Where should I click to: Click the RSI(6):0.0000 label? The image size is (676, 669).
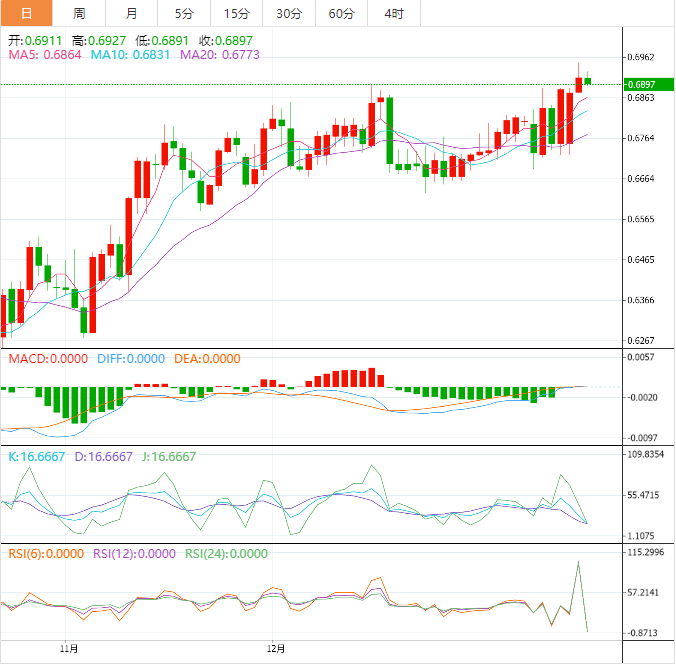click(46, 553)
